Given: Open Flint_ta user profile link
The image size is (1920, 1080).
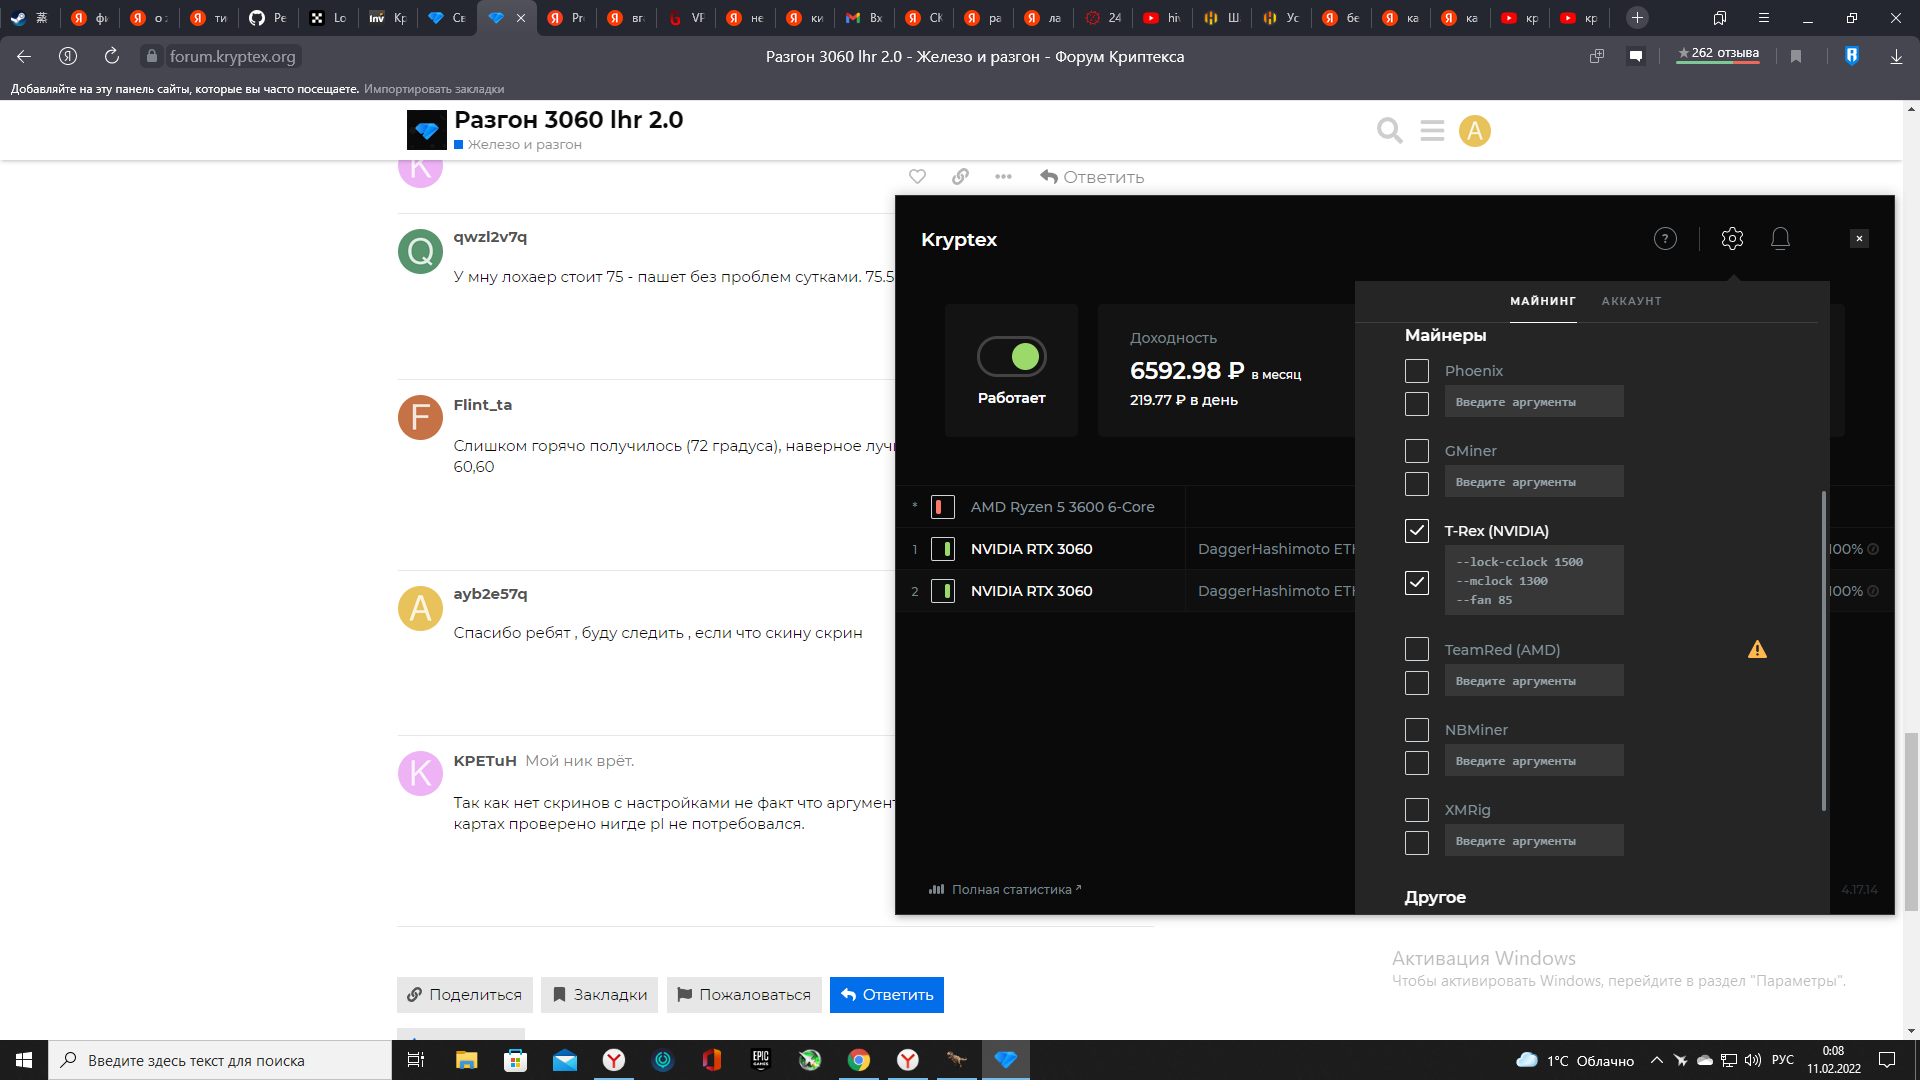Looking at the screenshot, I should (x=482, y=405).
